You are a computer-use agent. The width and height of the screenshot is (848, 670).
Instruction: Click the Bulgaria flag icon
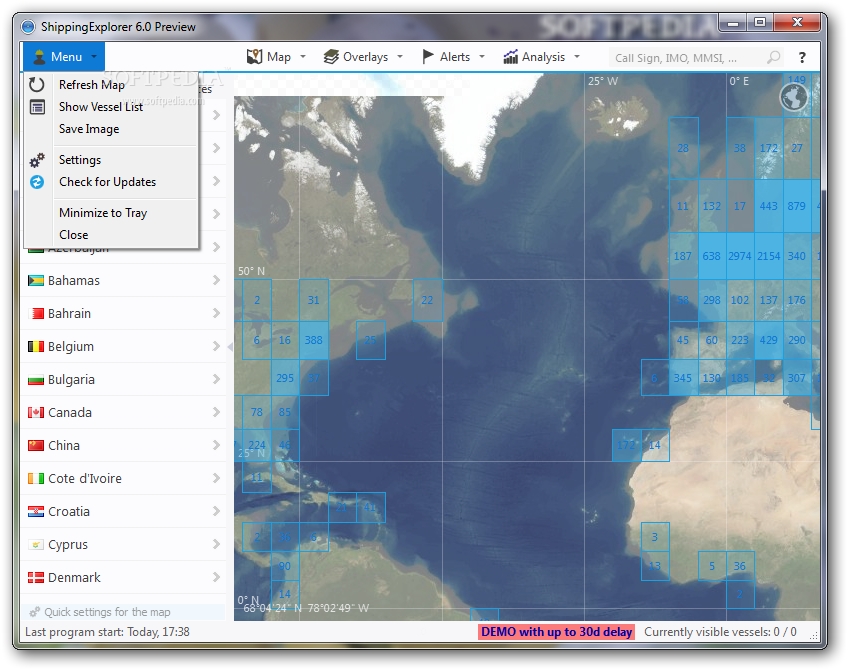point(36,380)
